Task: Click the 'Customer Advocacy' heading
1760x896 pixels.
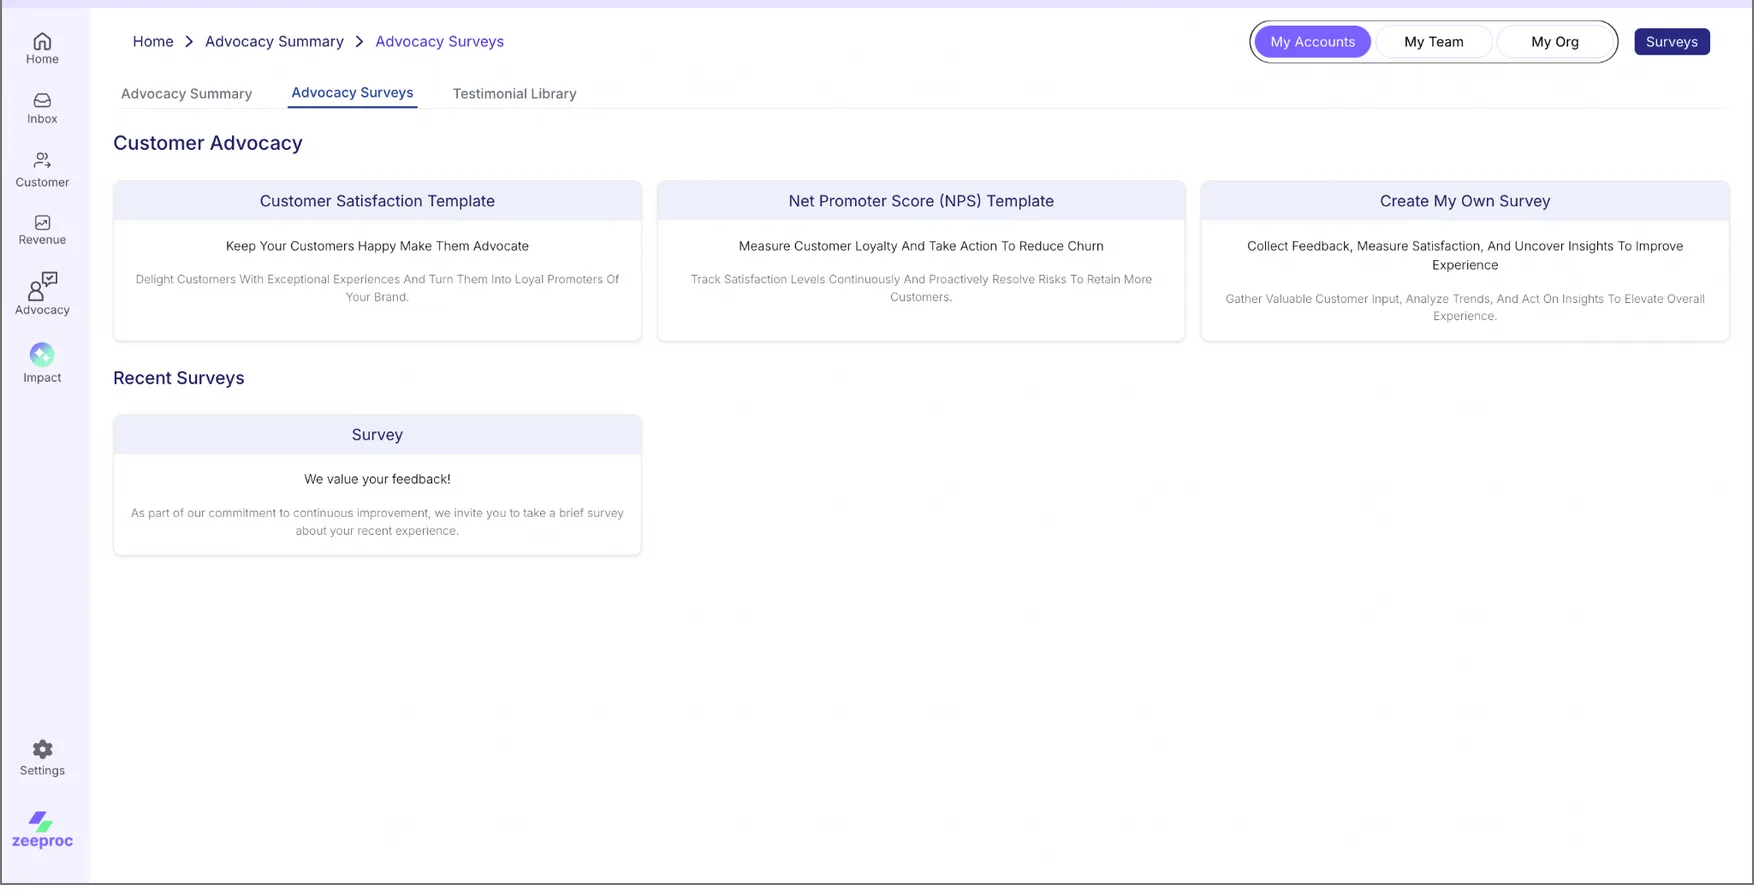Action: (x=207, y=143)
